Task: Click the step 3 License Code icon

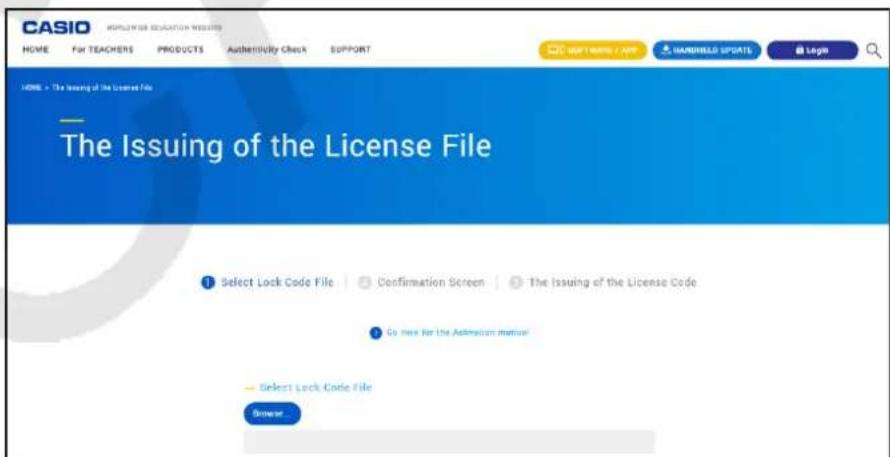Action: 515,282
